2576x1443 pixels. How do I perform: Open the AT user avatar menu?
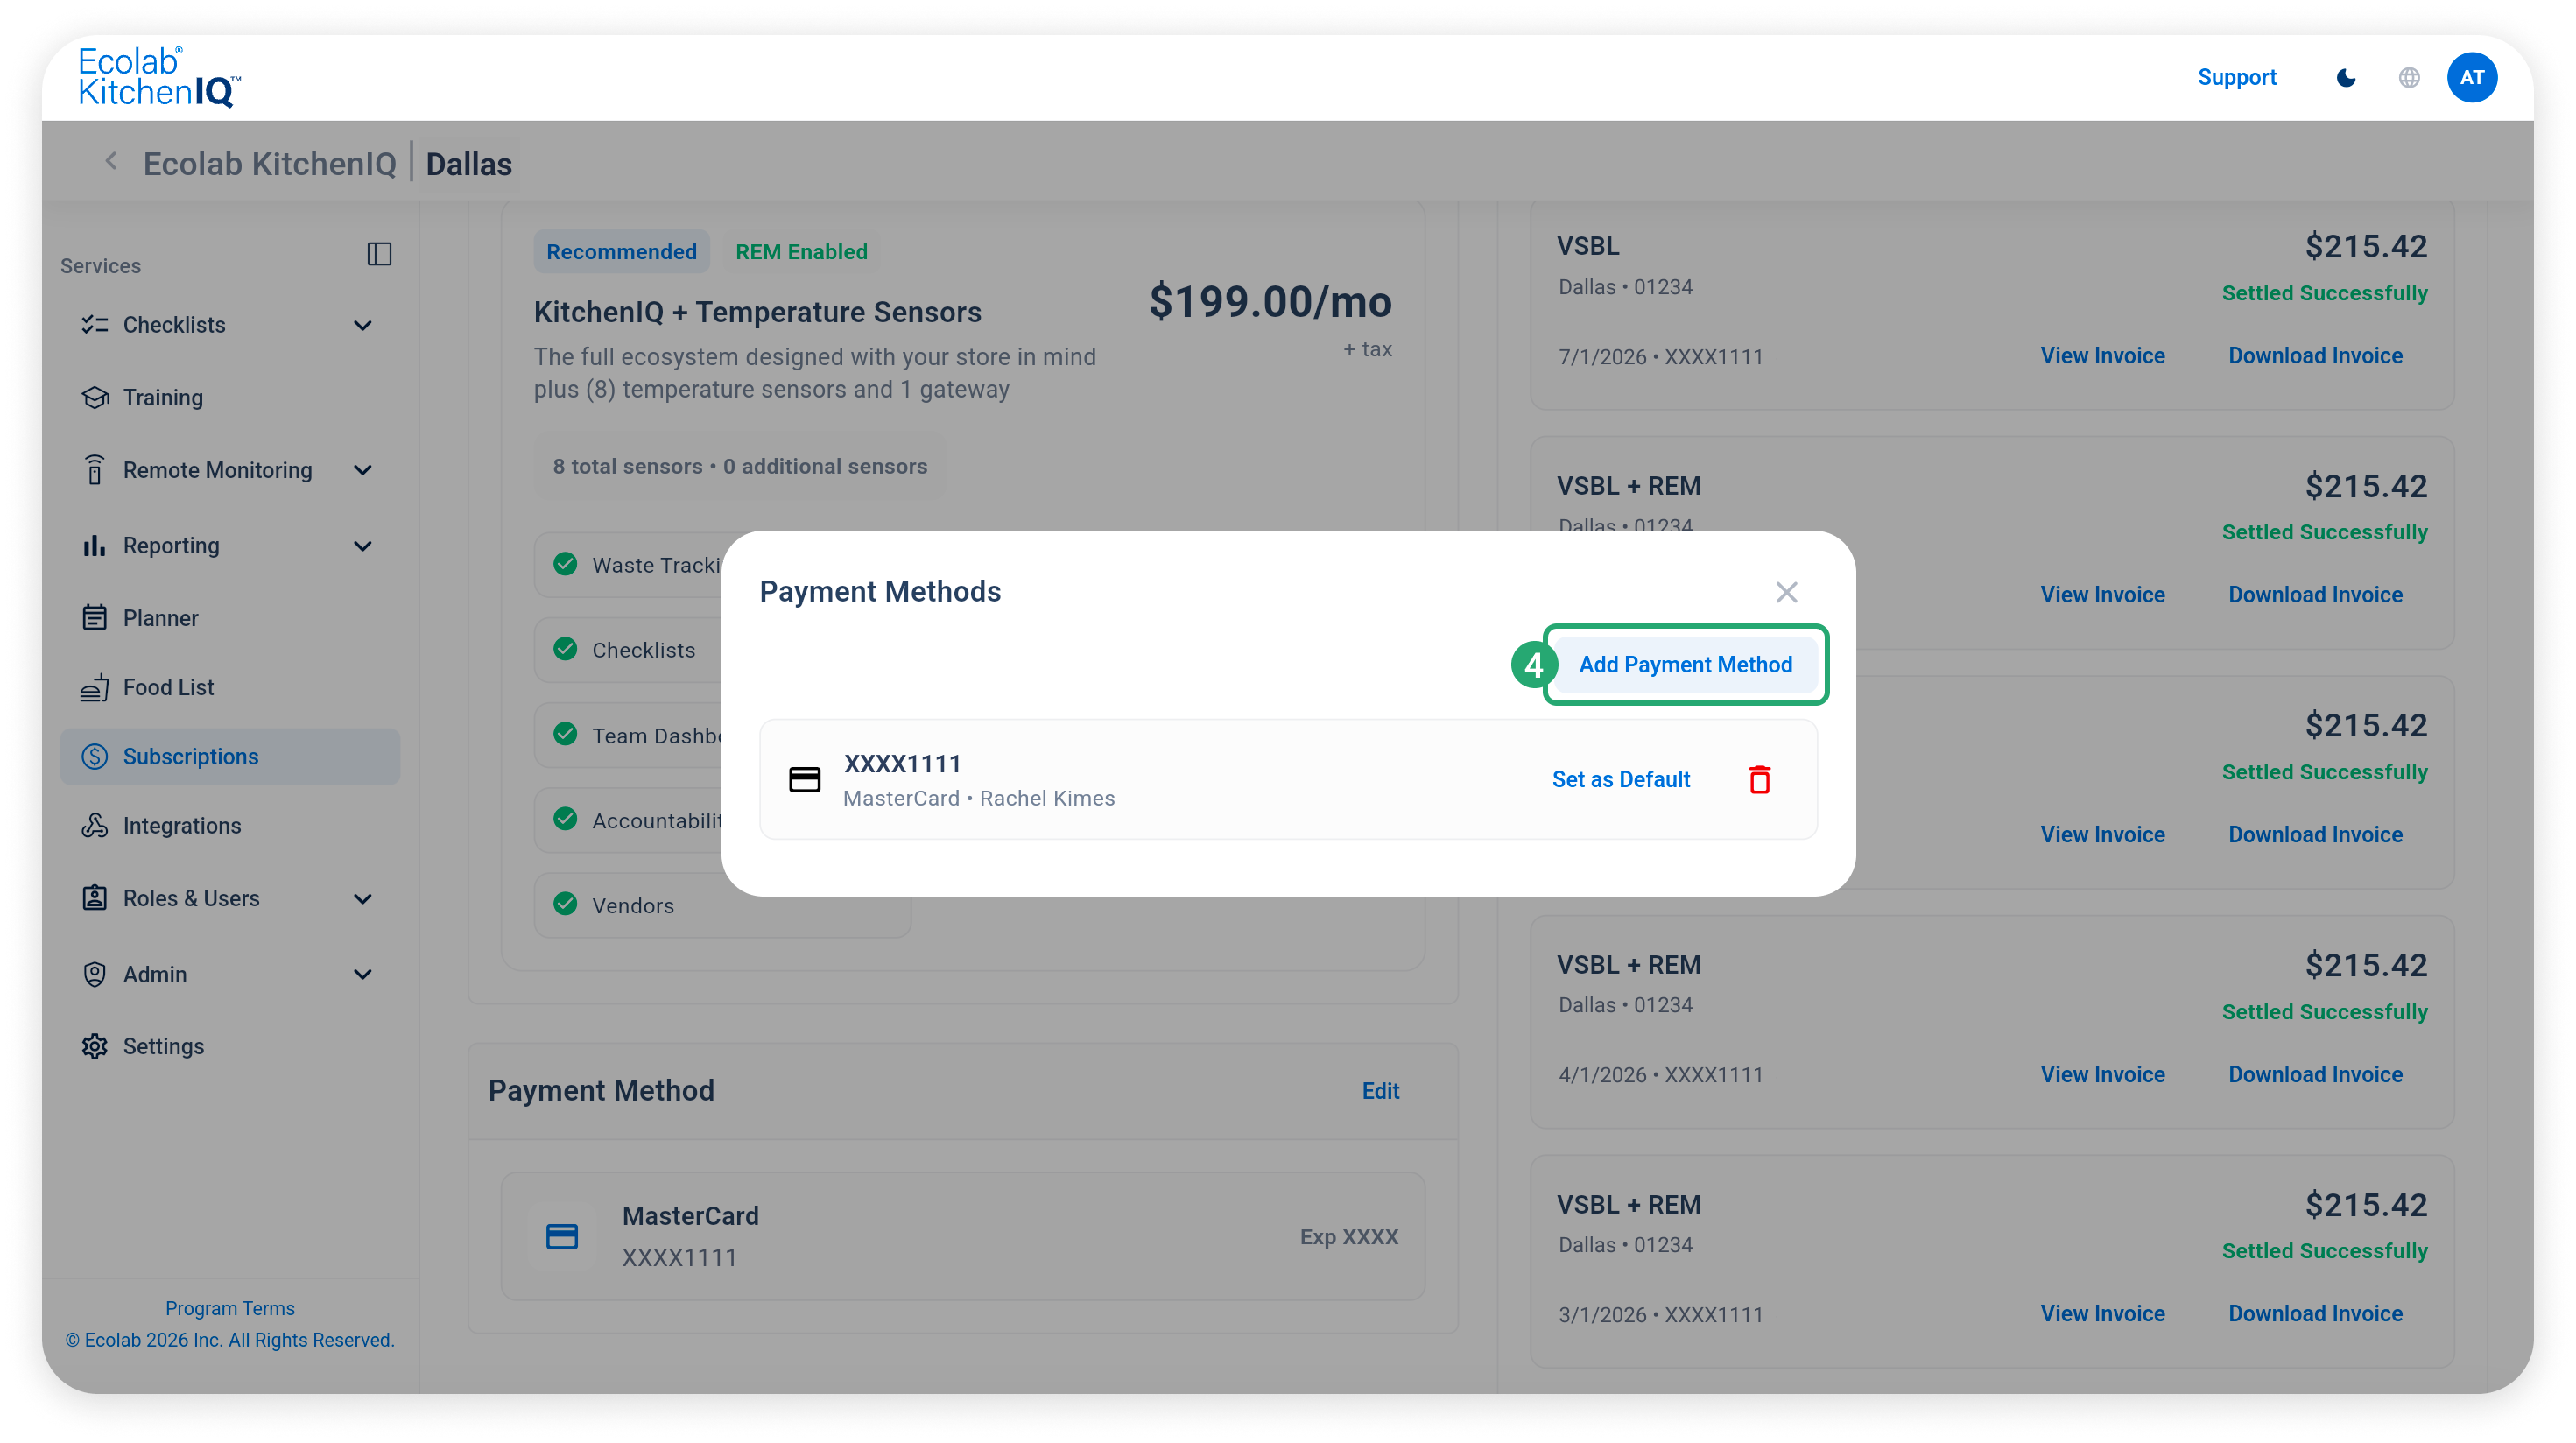click(x=2472, y=78)
